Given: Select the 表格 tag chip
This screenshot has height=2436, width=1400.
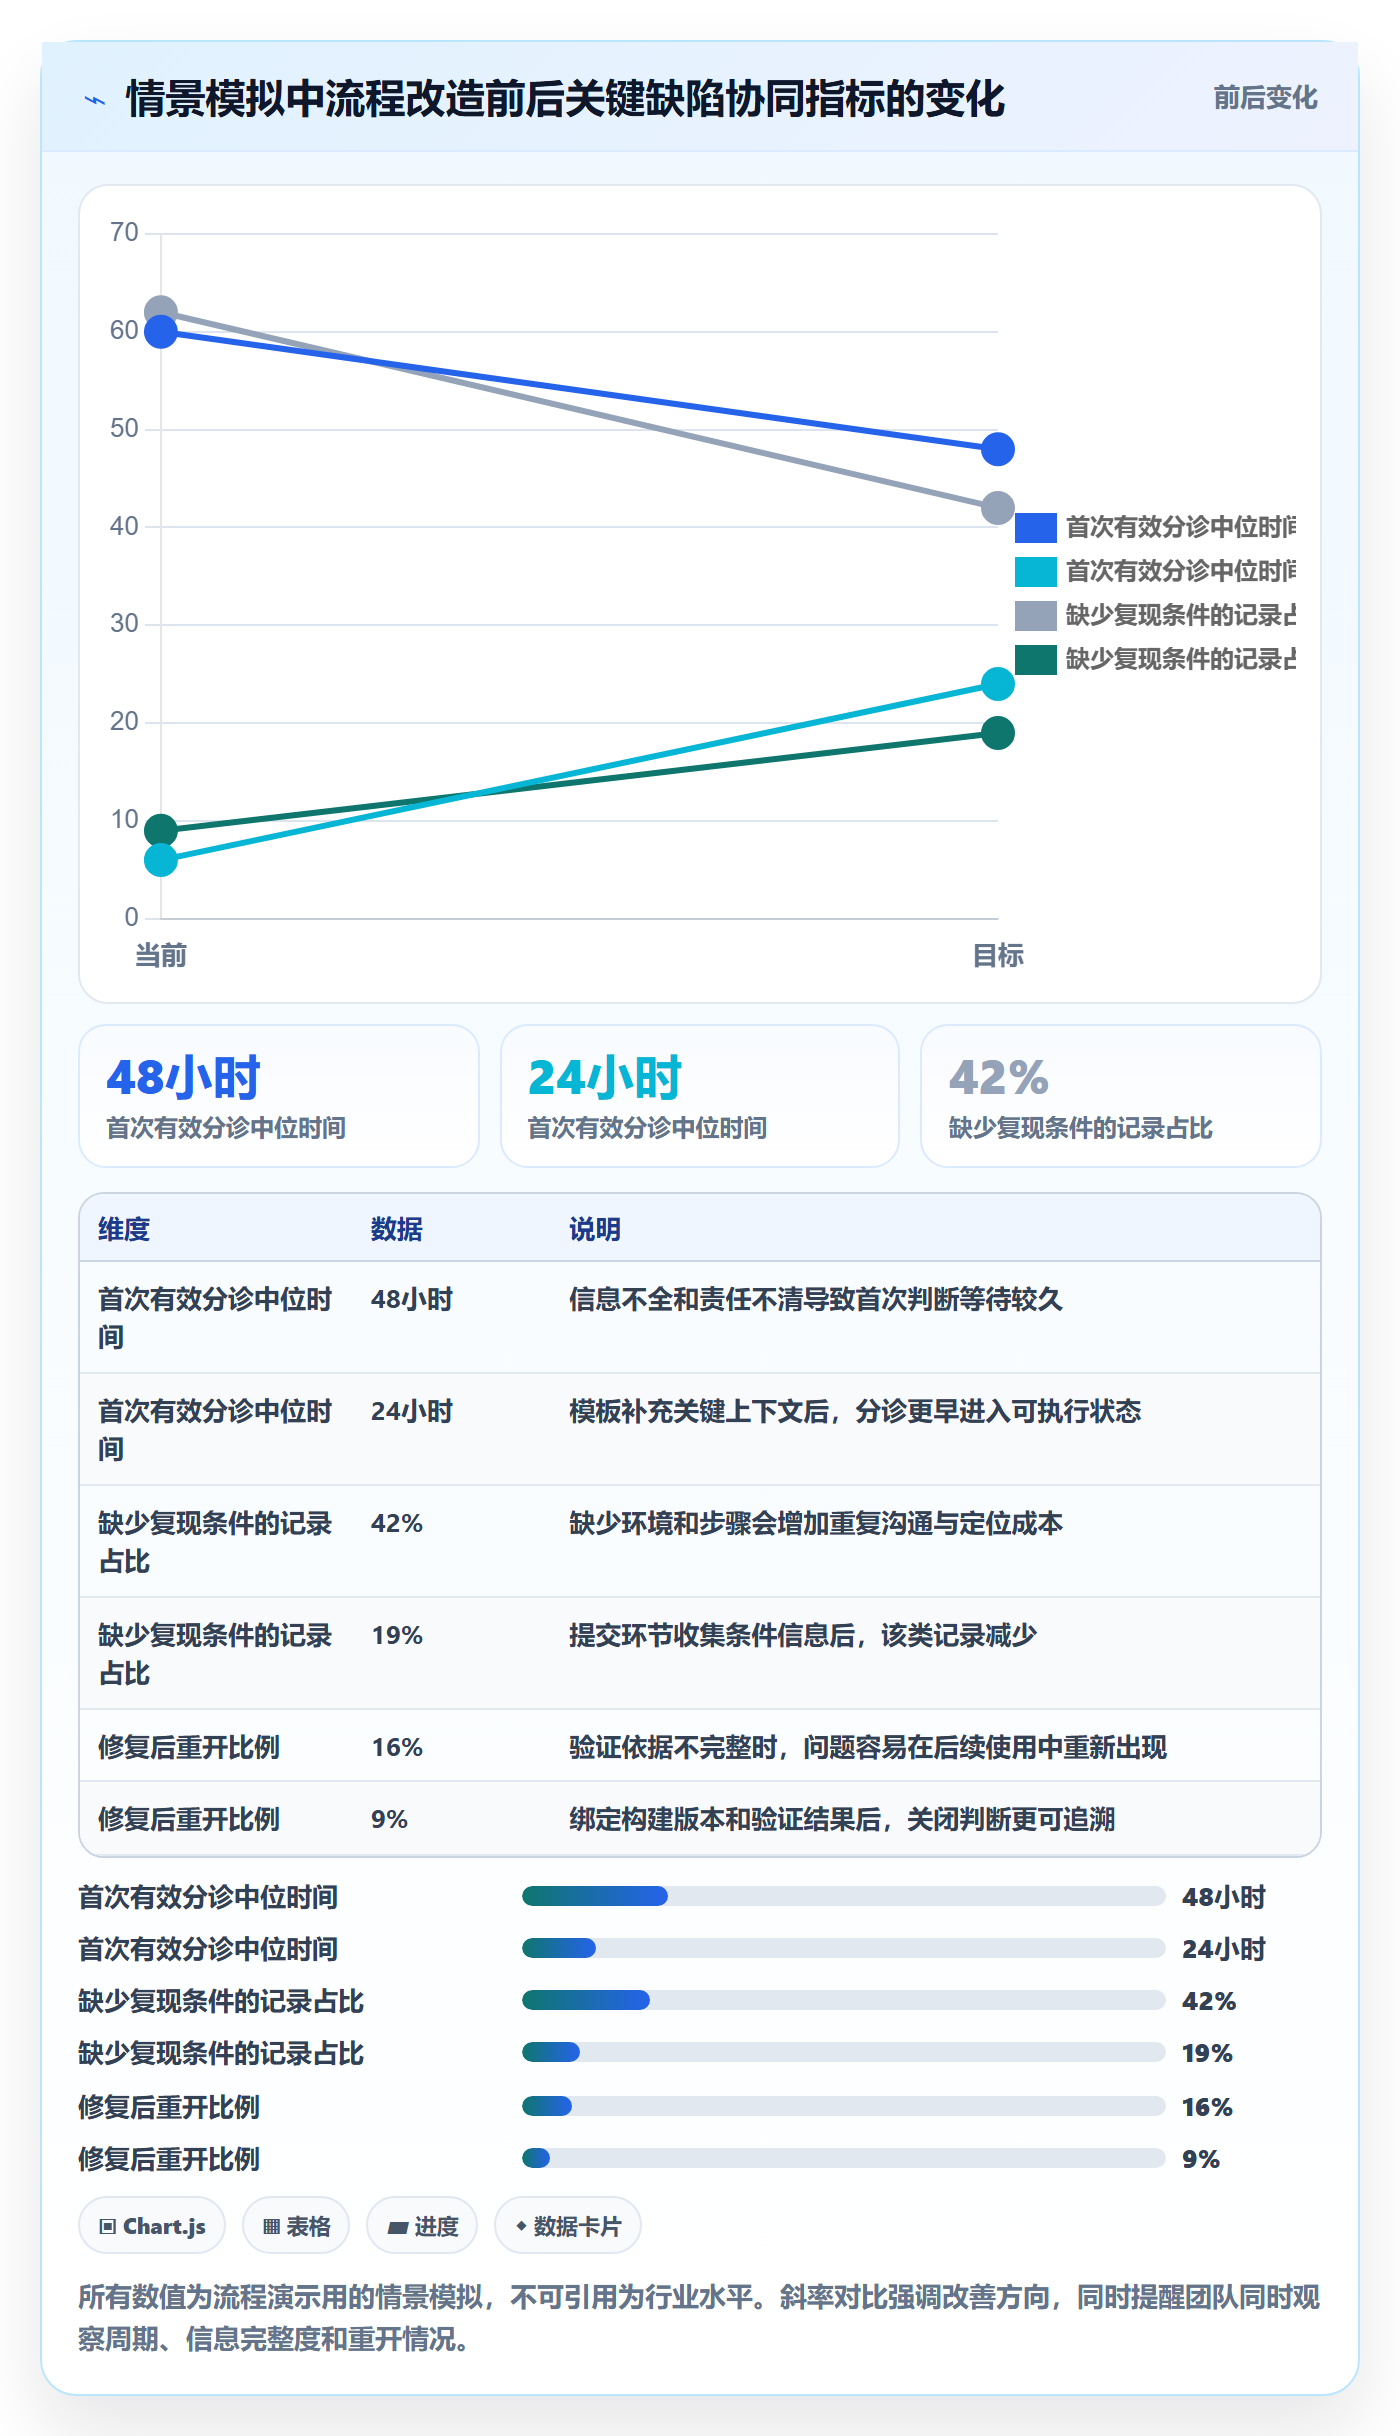Looking at the screenshot, I should (296, 2226).
